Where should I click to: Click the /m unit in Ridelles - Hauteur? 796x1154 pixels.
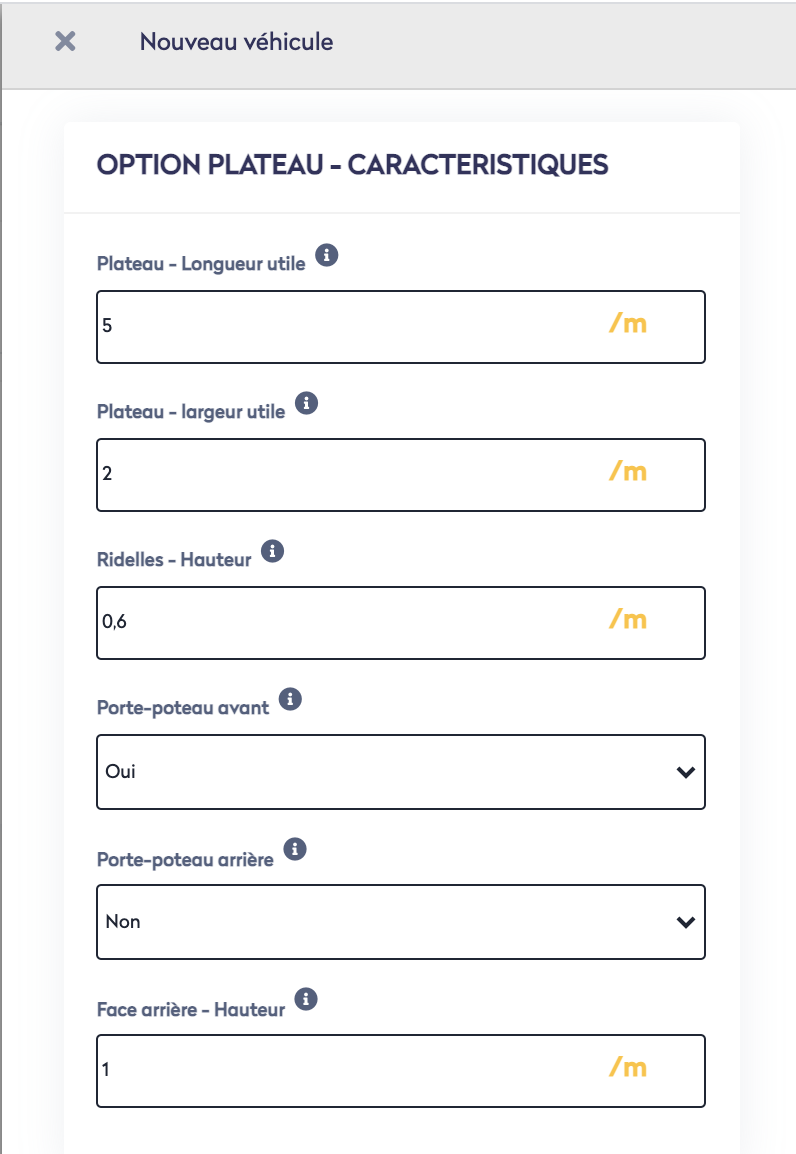628,621
